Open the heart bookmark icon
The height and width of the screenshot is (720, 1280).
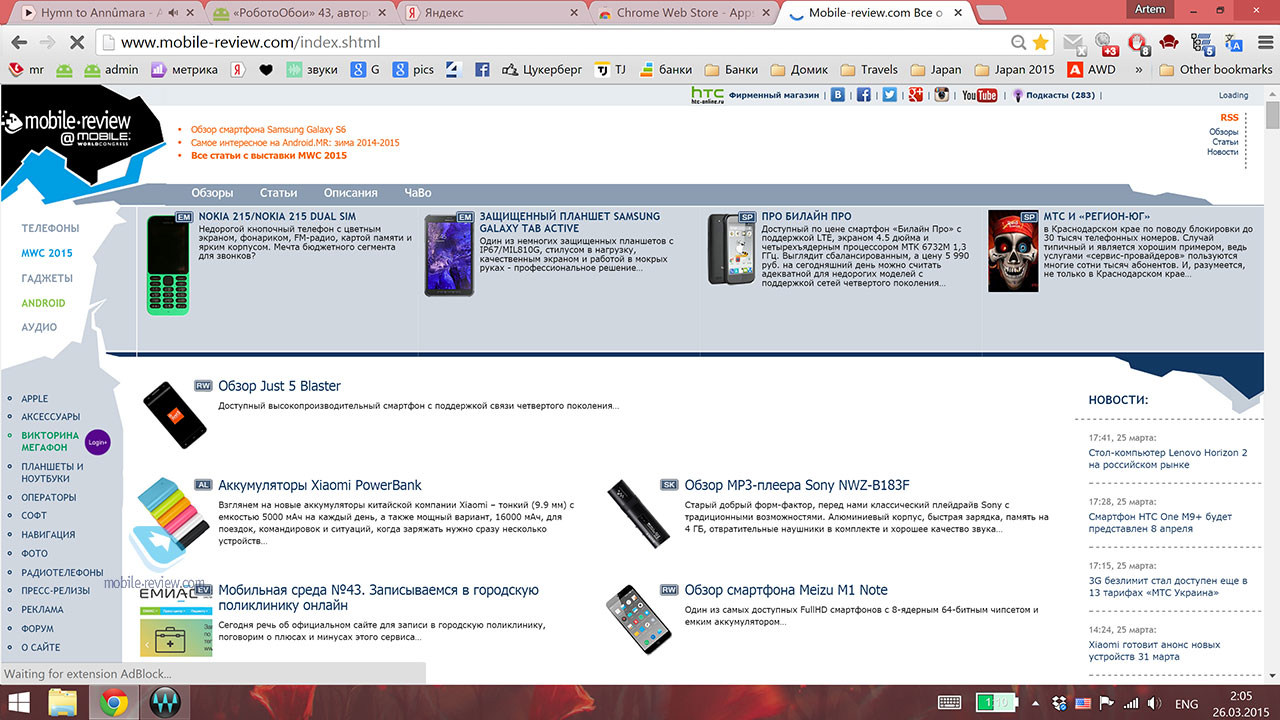click(x=265, y=70)
